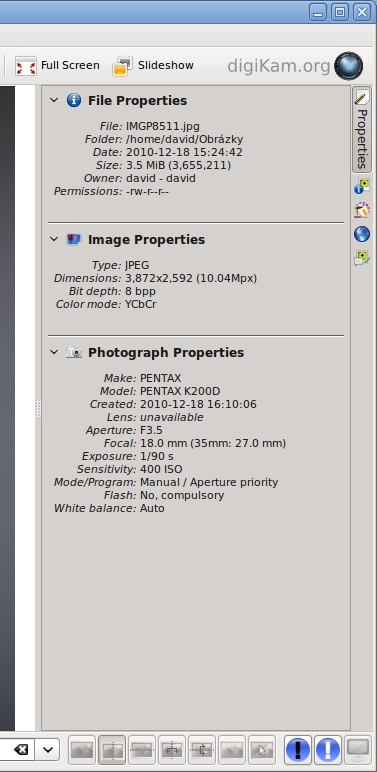Open the Metadata sidebar tab with info badge

362,186
